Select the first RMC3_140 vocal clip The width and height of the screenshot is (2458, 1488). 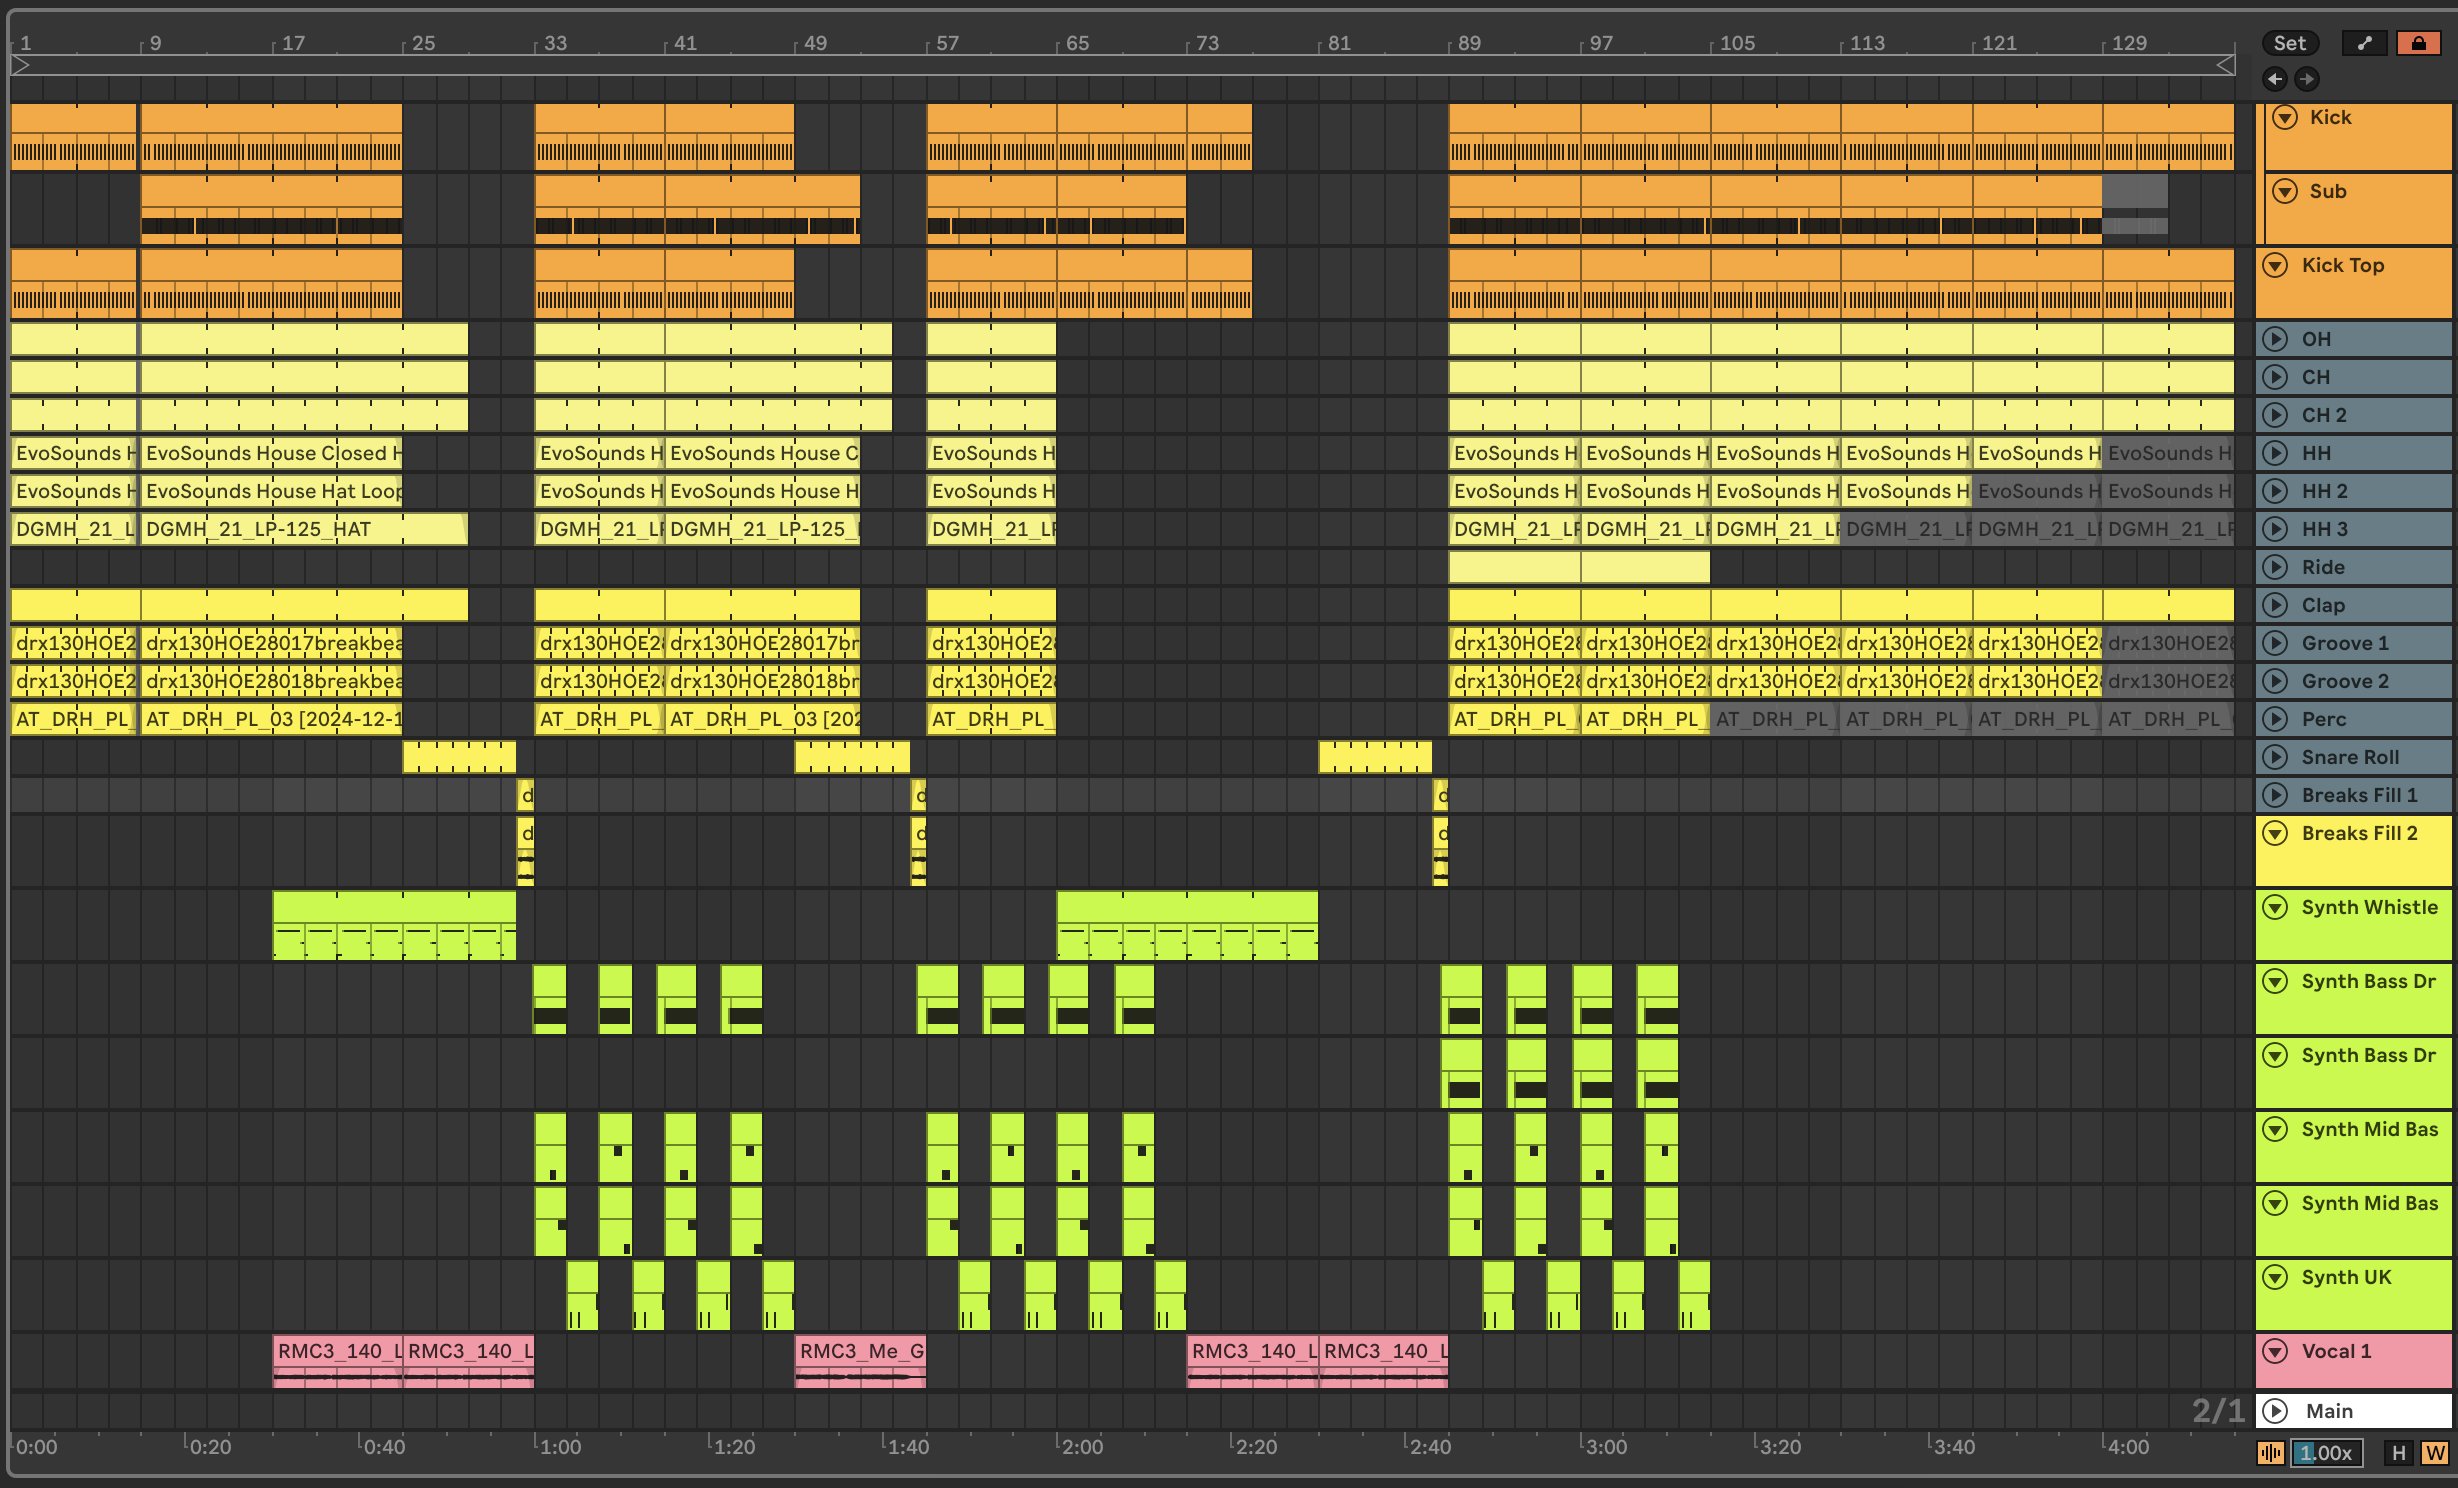337,1352
